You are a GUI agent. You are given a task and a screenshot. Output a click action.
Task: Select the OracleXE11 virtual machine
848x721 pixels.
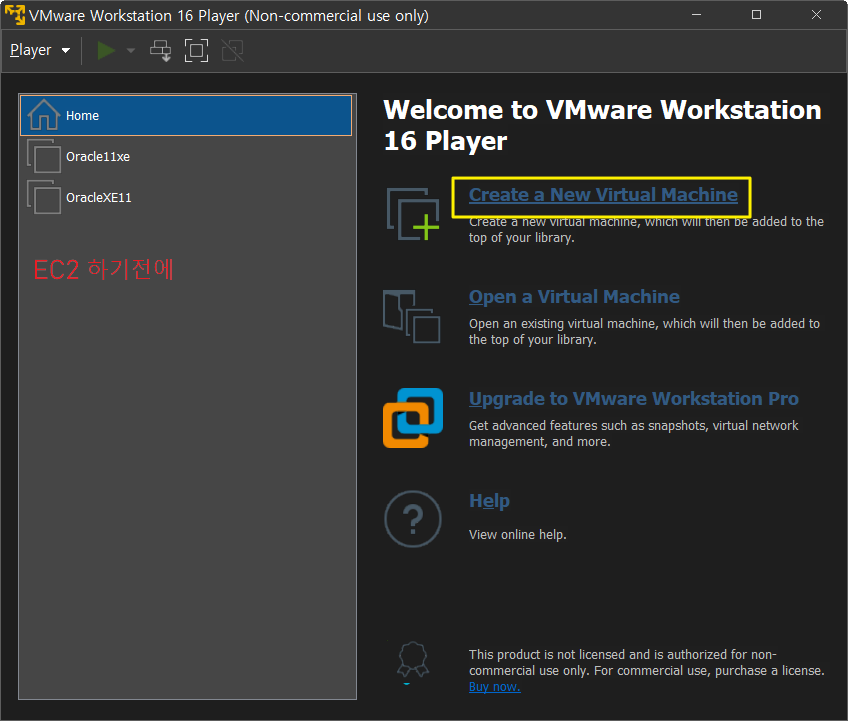click(x=186, y=198)
